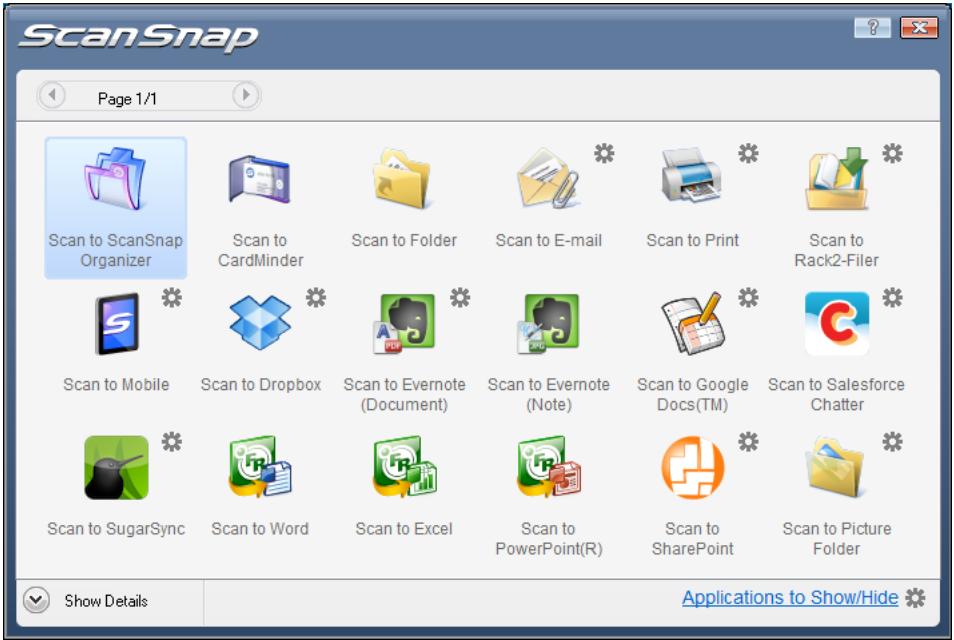Choose the Scan to Folder icon

402,179
